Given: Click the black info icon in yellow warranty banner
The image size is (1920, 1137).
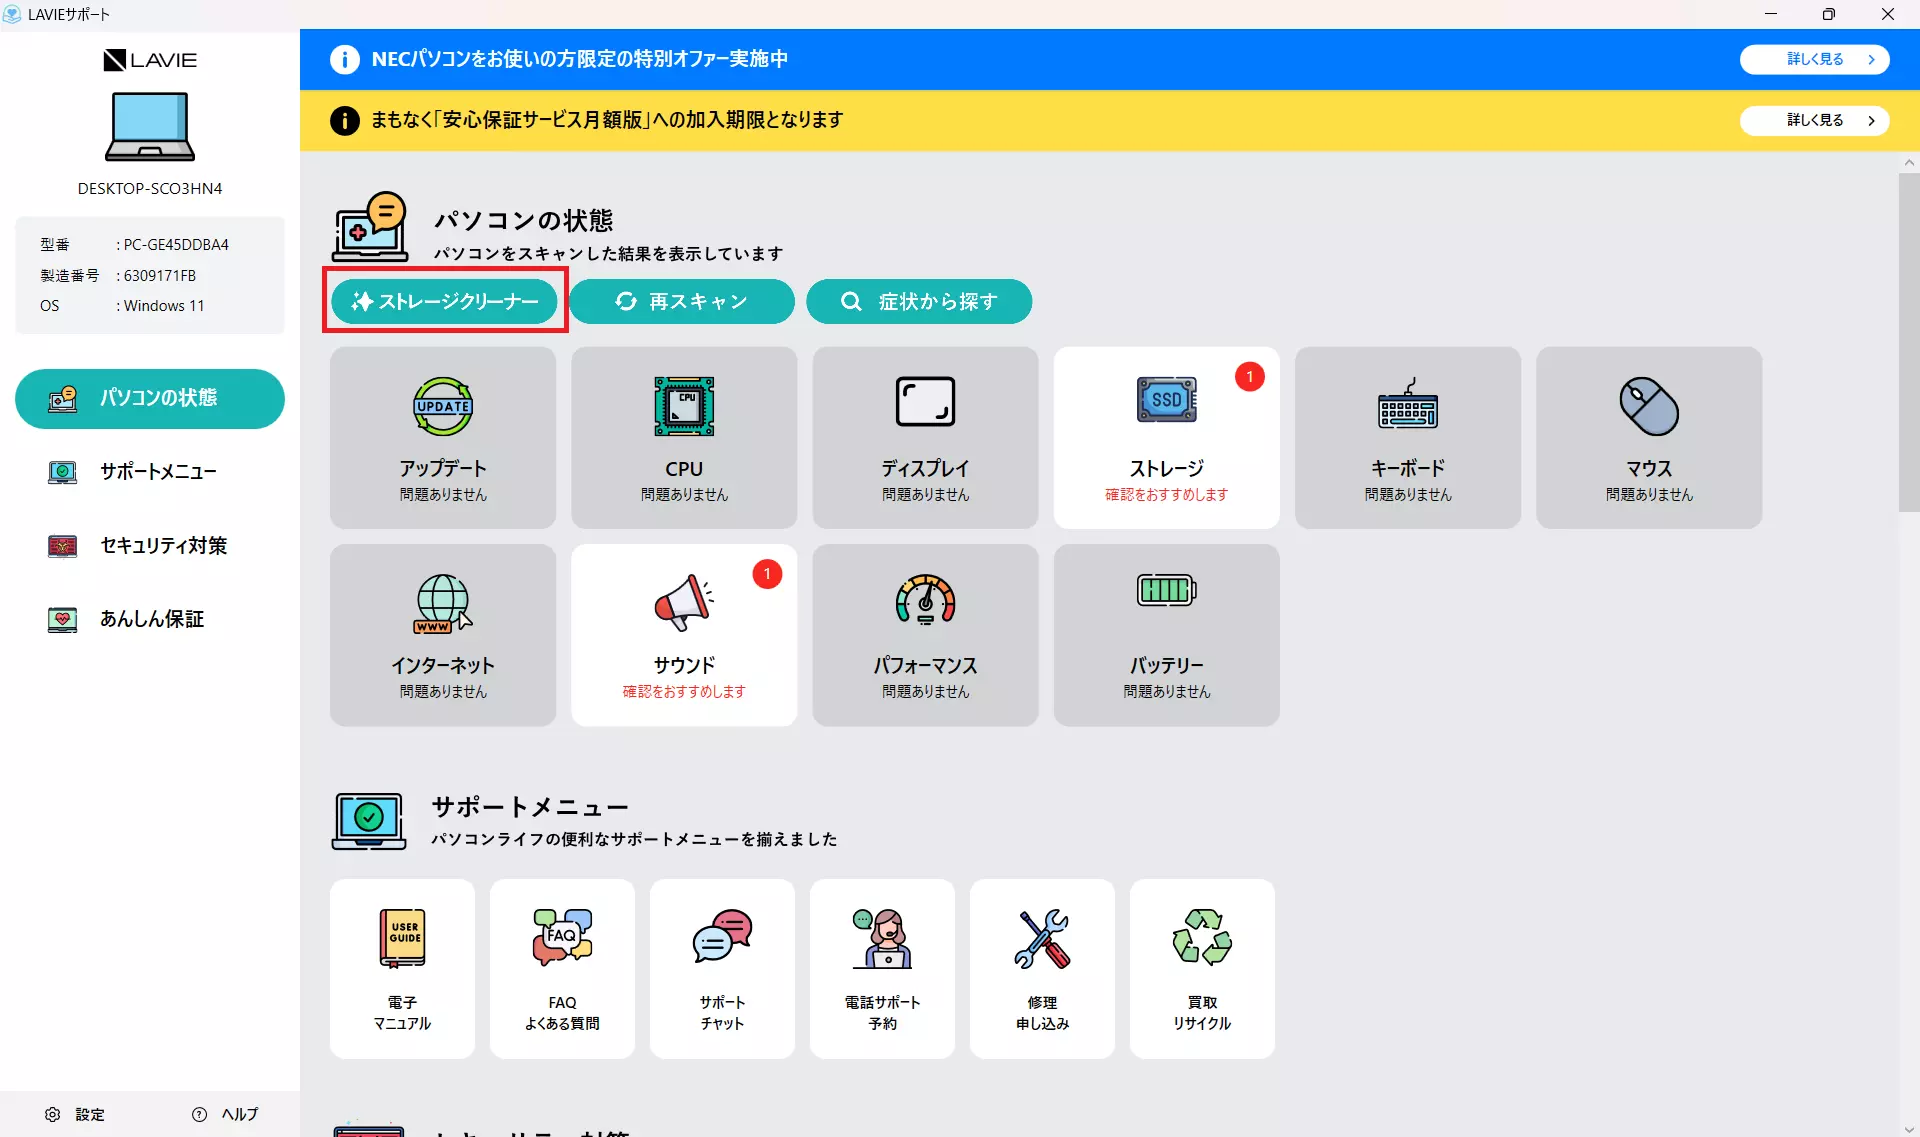Looking at the screenshot, I should click(x=345, y=120).
